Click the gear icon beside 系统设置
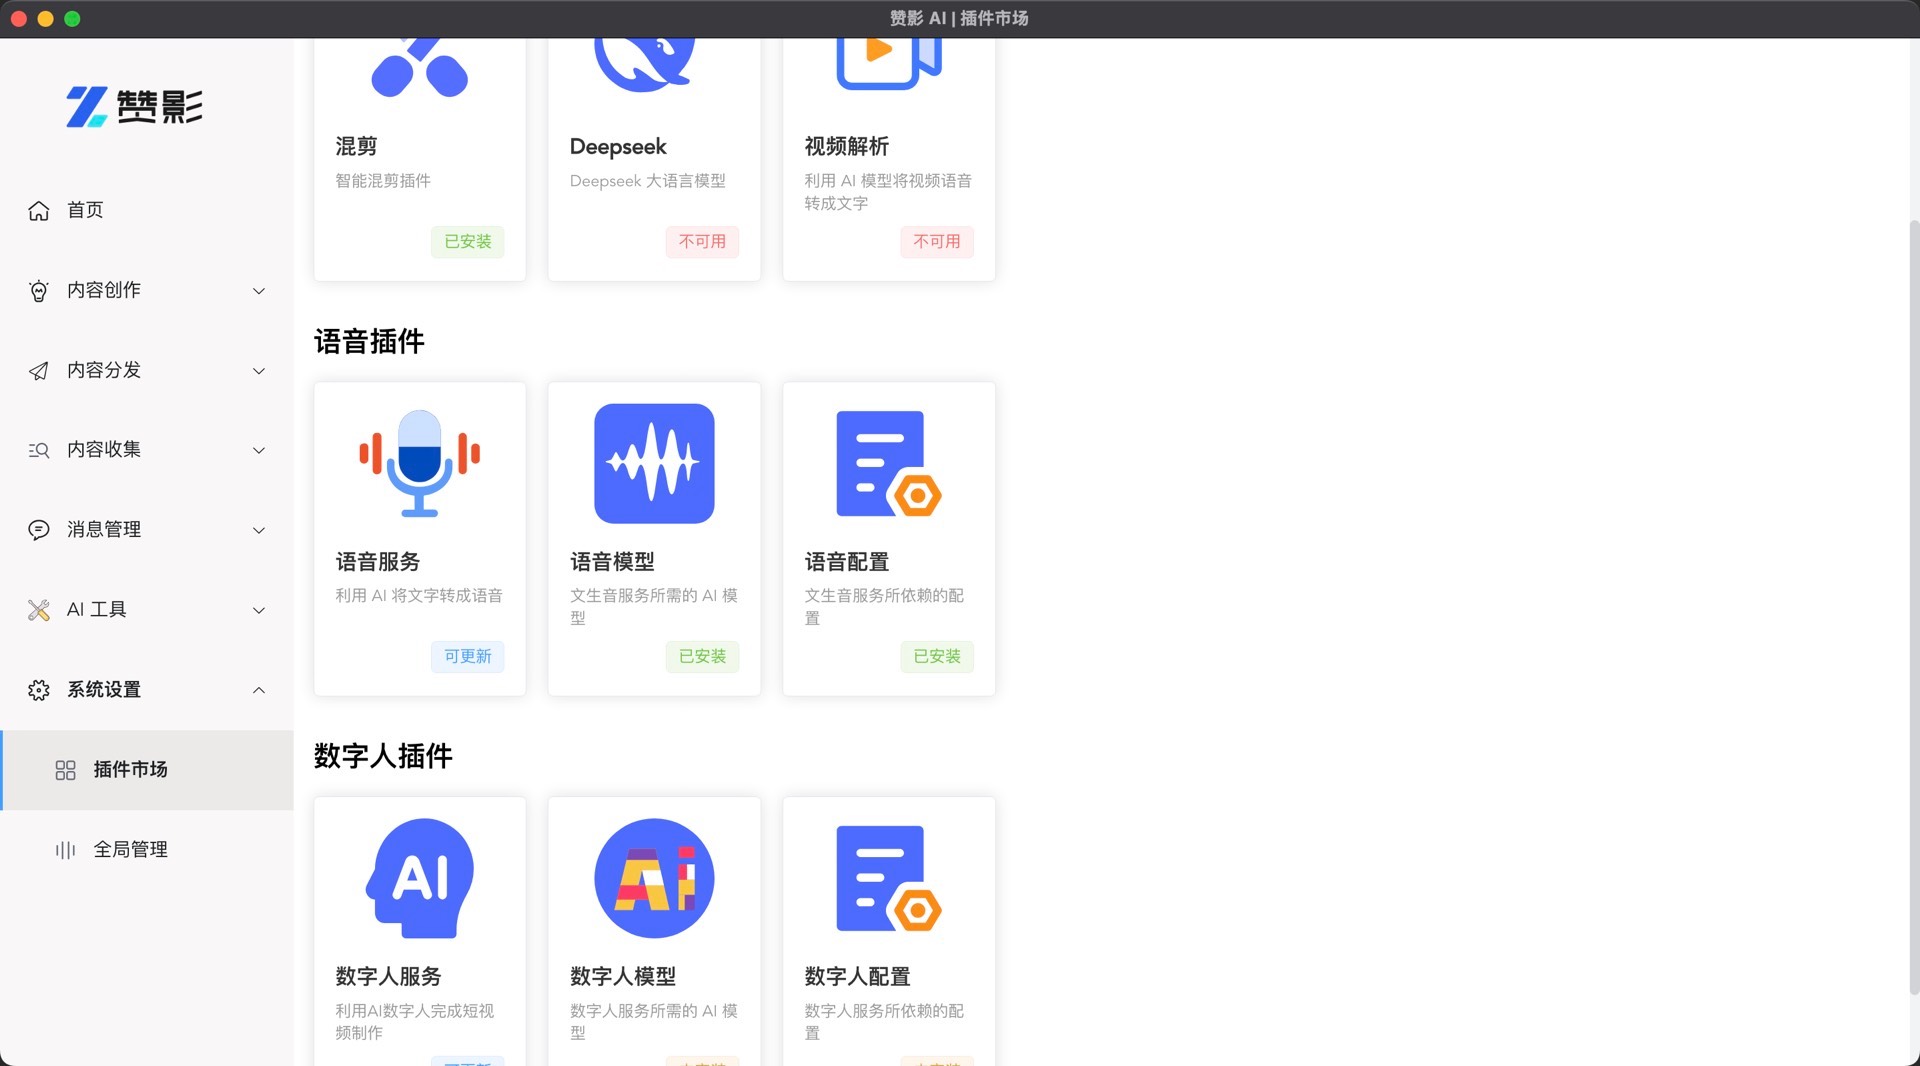This screenshot has width=1920, height=1066. pos(39,690)
